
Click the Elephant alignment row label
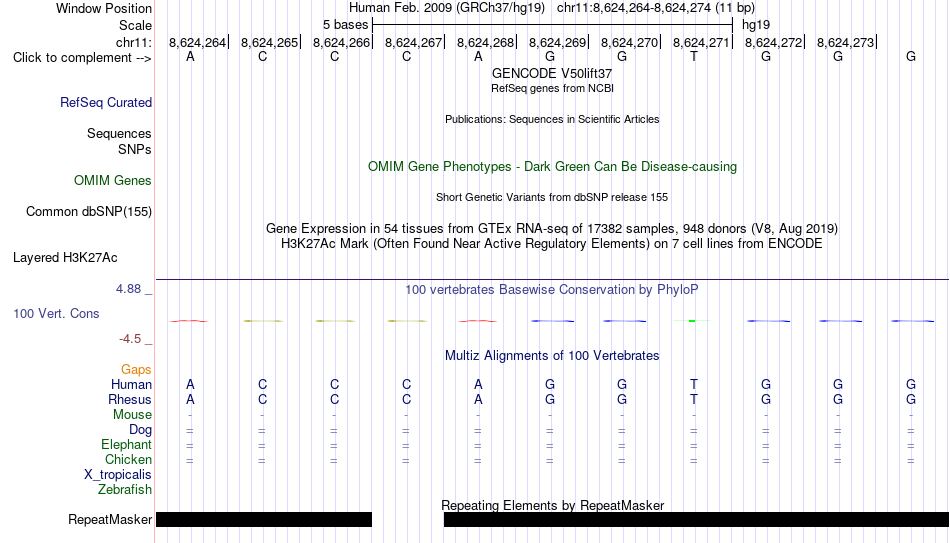[x=126, y=445]
